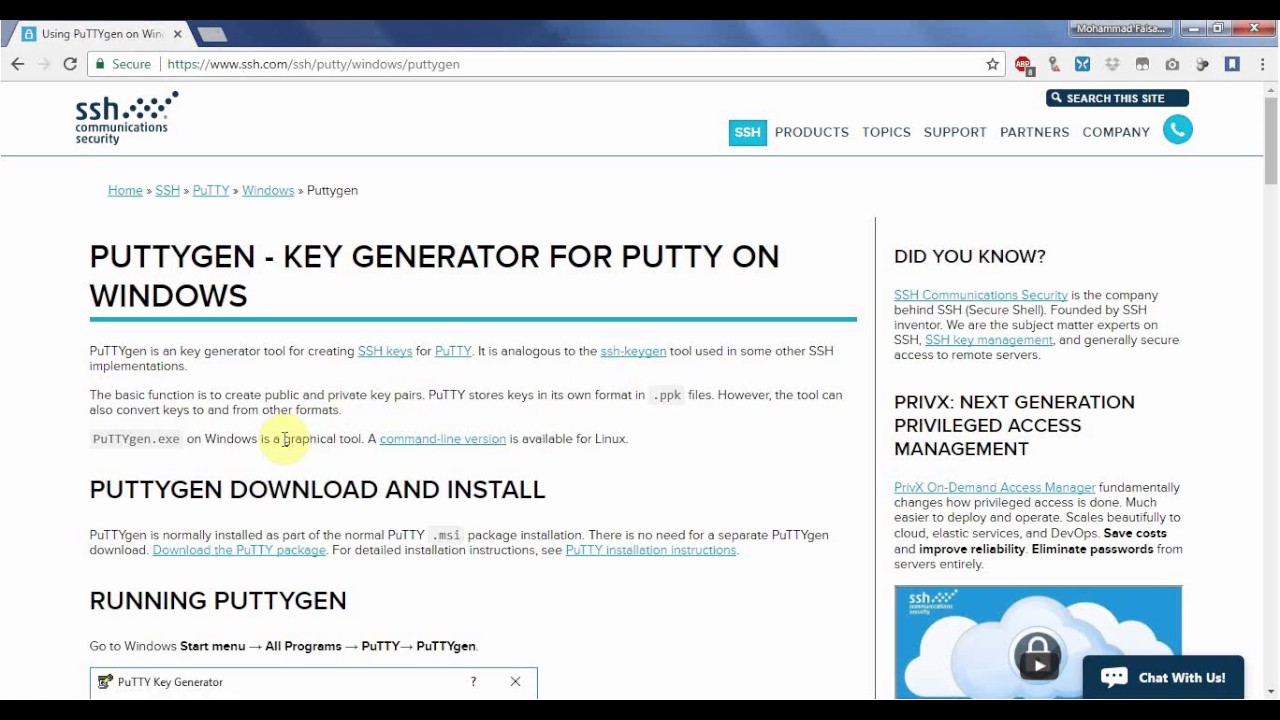
Task: Open the SUPPORT menu
Action: (955, 132)
